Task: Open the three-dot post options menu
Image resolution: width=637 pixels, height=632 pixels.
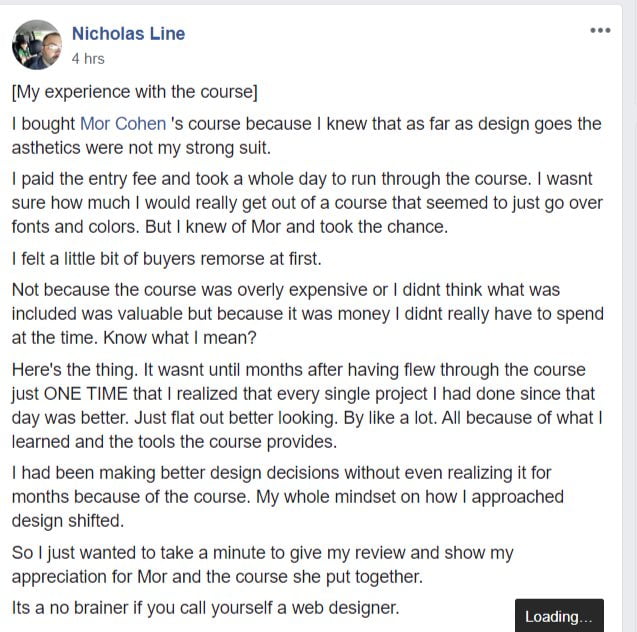Action: (600, 30)
